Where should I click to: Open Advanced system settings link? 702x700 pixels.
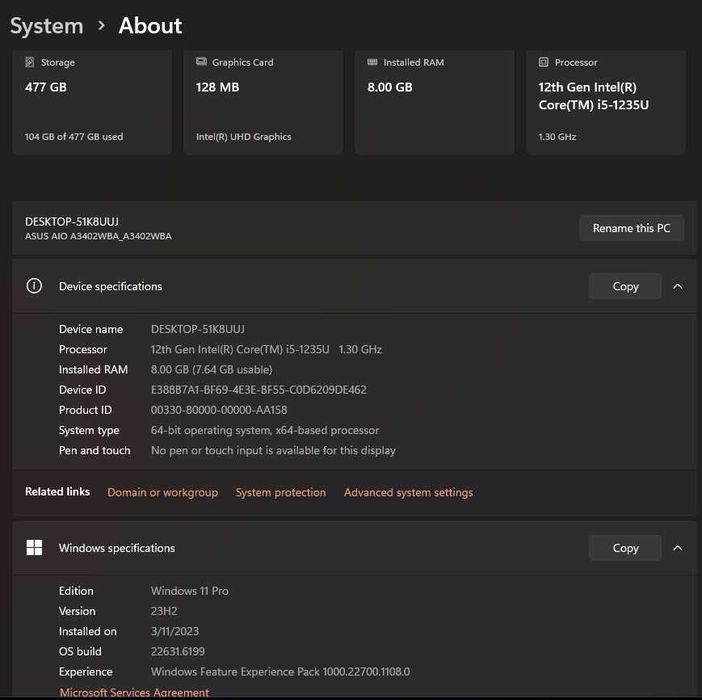point(408,492)
